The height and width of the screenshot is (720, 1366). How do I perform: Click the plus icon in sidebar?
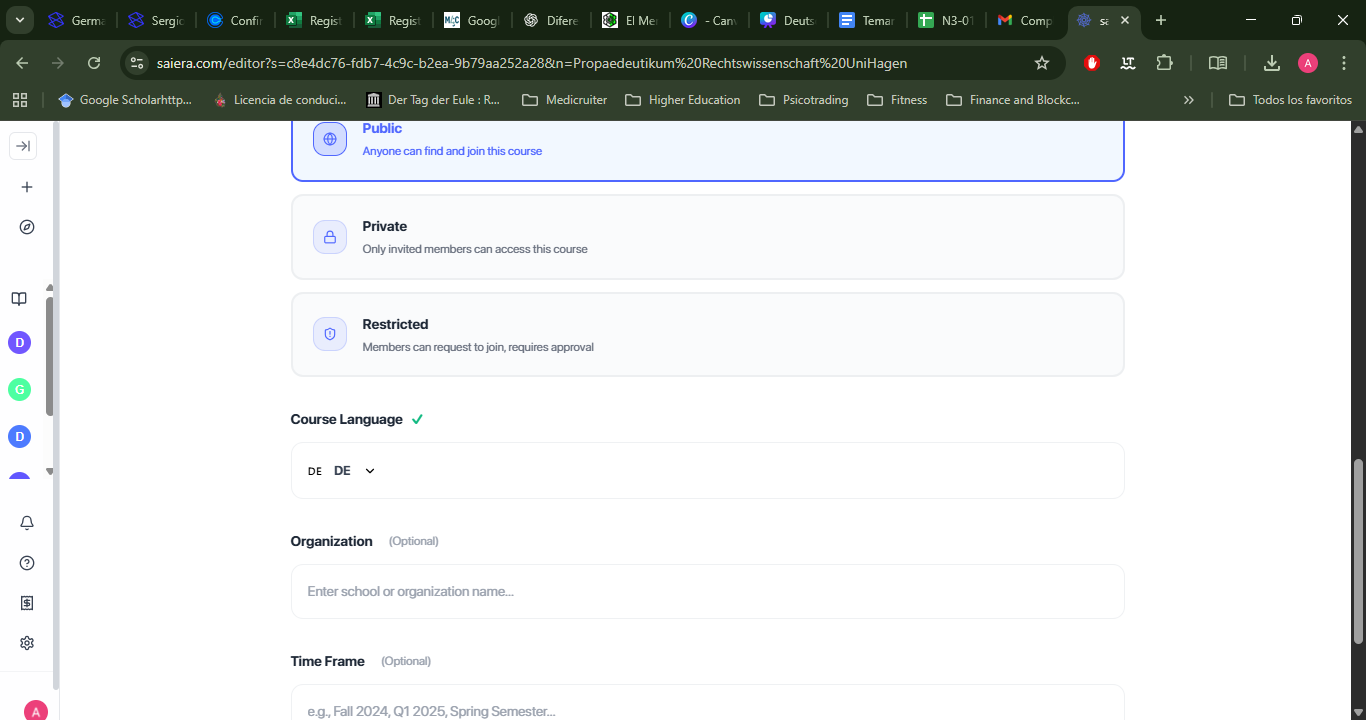click(x=27, y=187)
